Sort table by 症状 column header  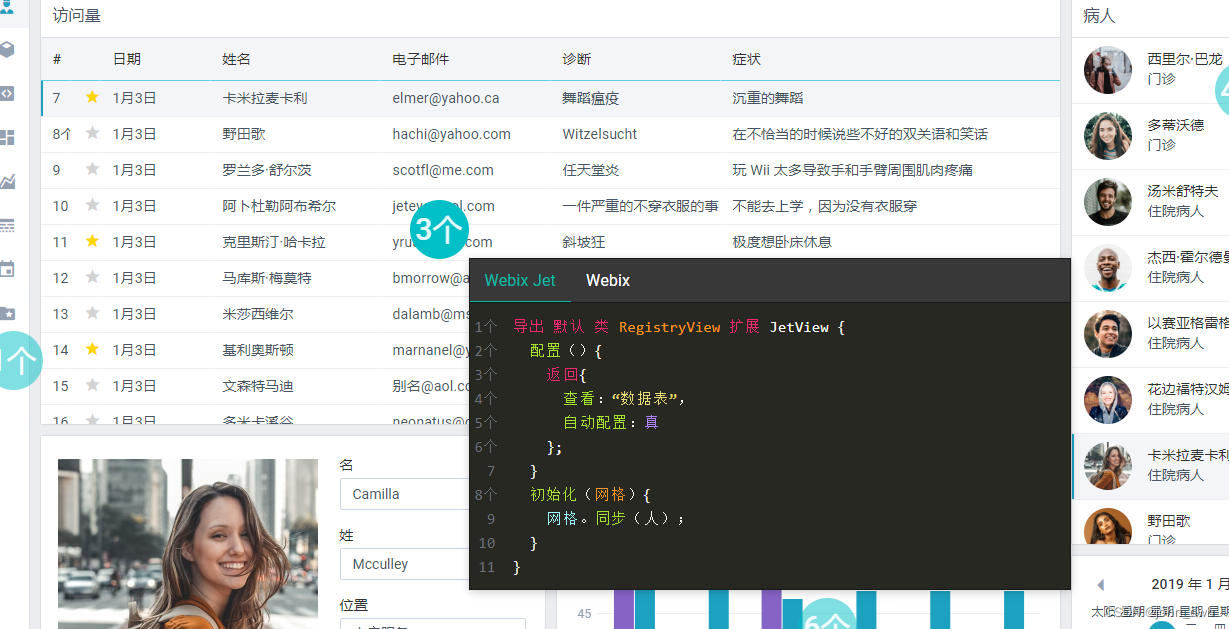click(x=747, y=59)
